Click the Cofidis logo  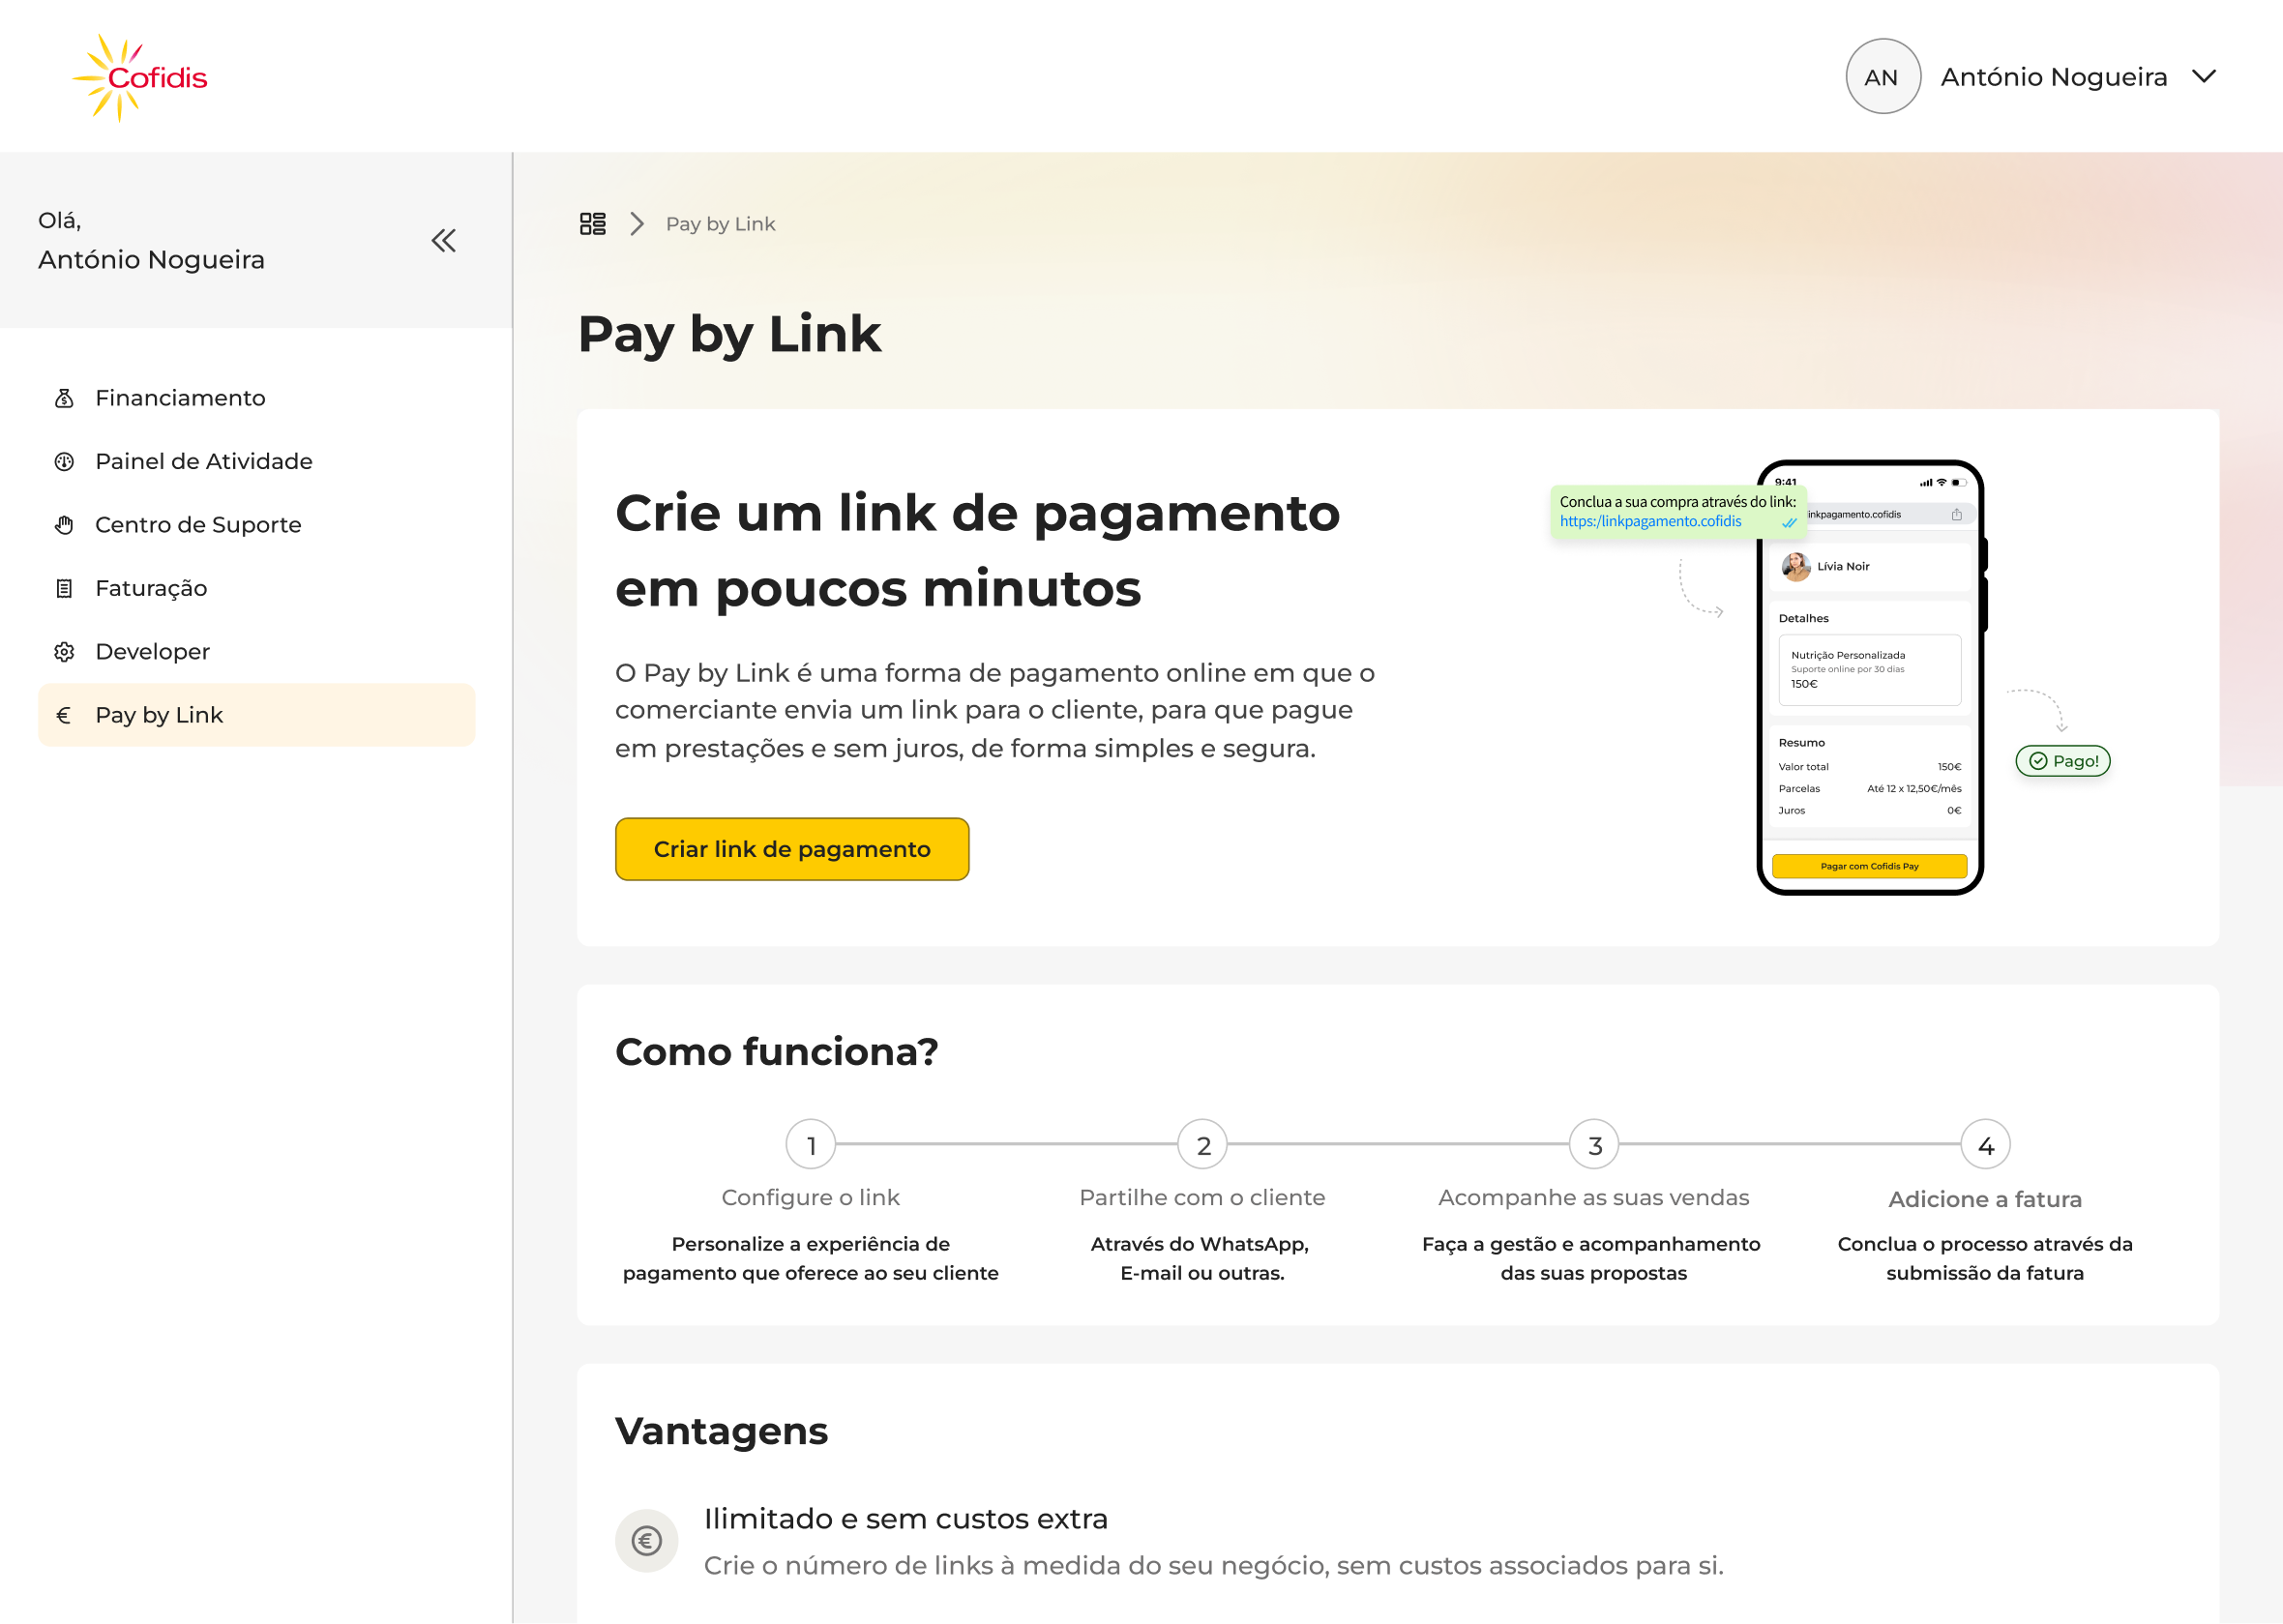tap(140, 77)
